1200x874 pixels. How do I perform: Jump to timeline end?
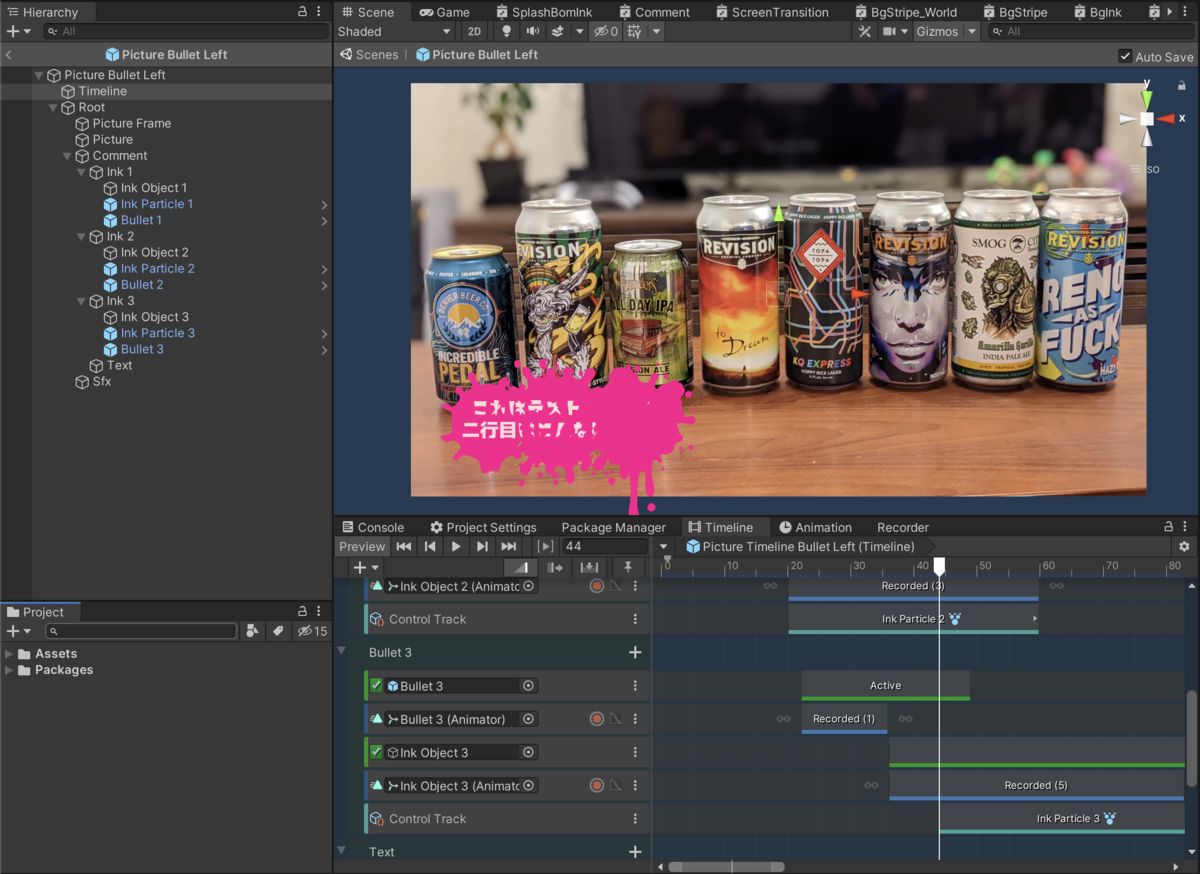point(508,546)
